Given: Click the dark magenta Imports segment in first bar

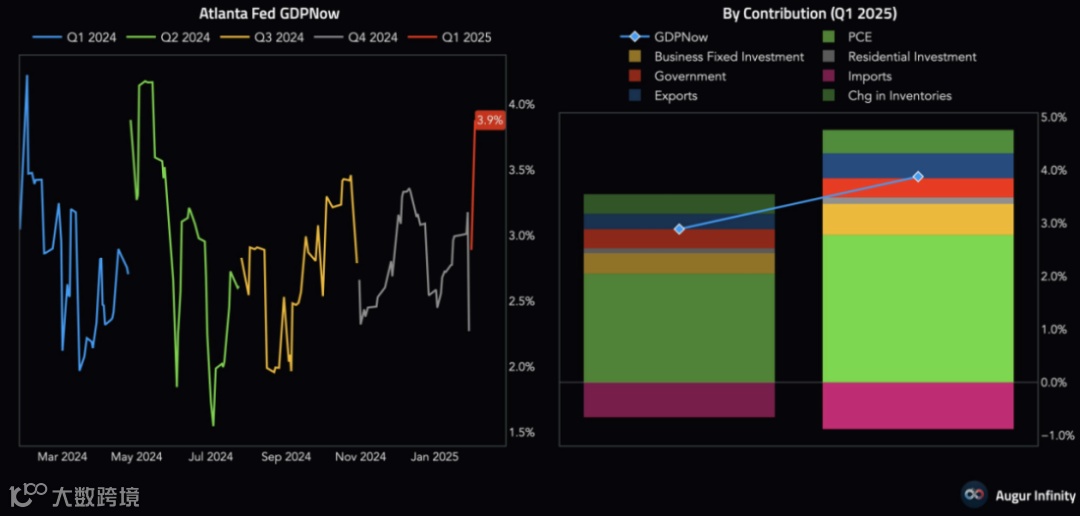Looking at the screenshot, I should coord(679,400).
